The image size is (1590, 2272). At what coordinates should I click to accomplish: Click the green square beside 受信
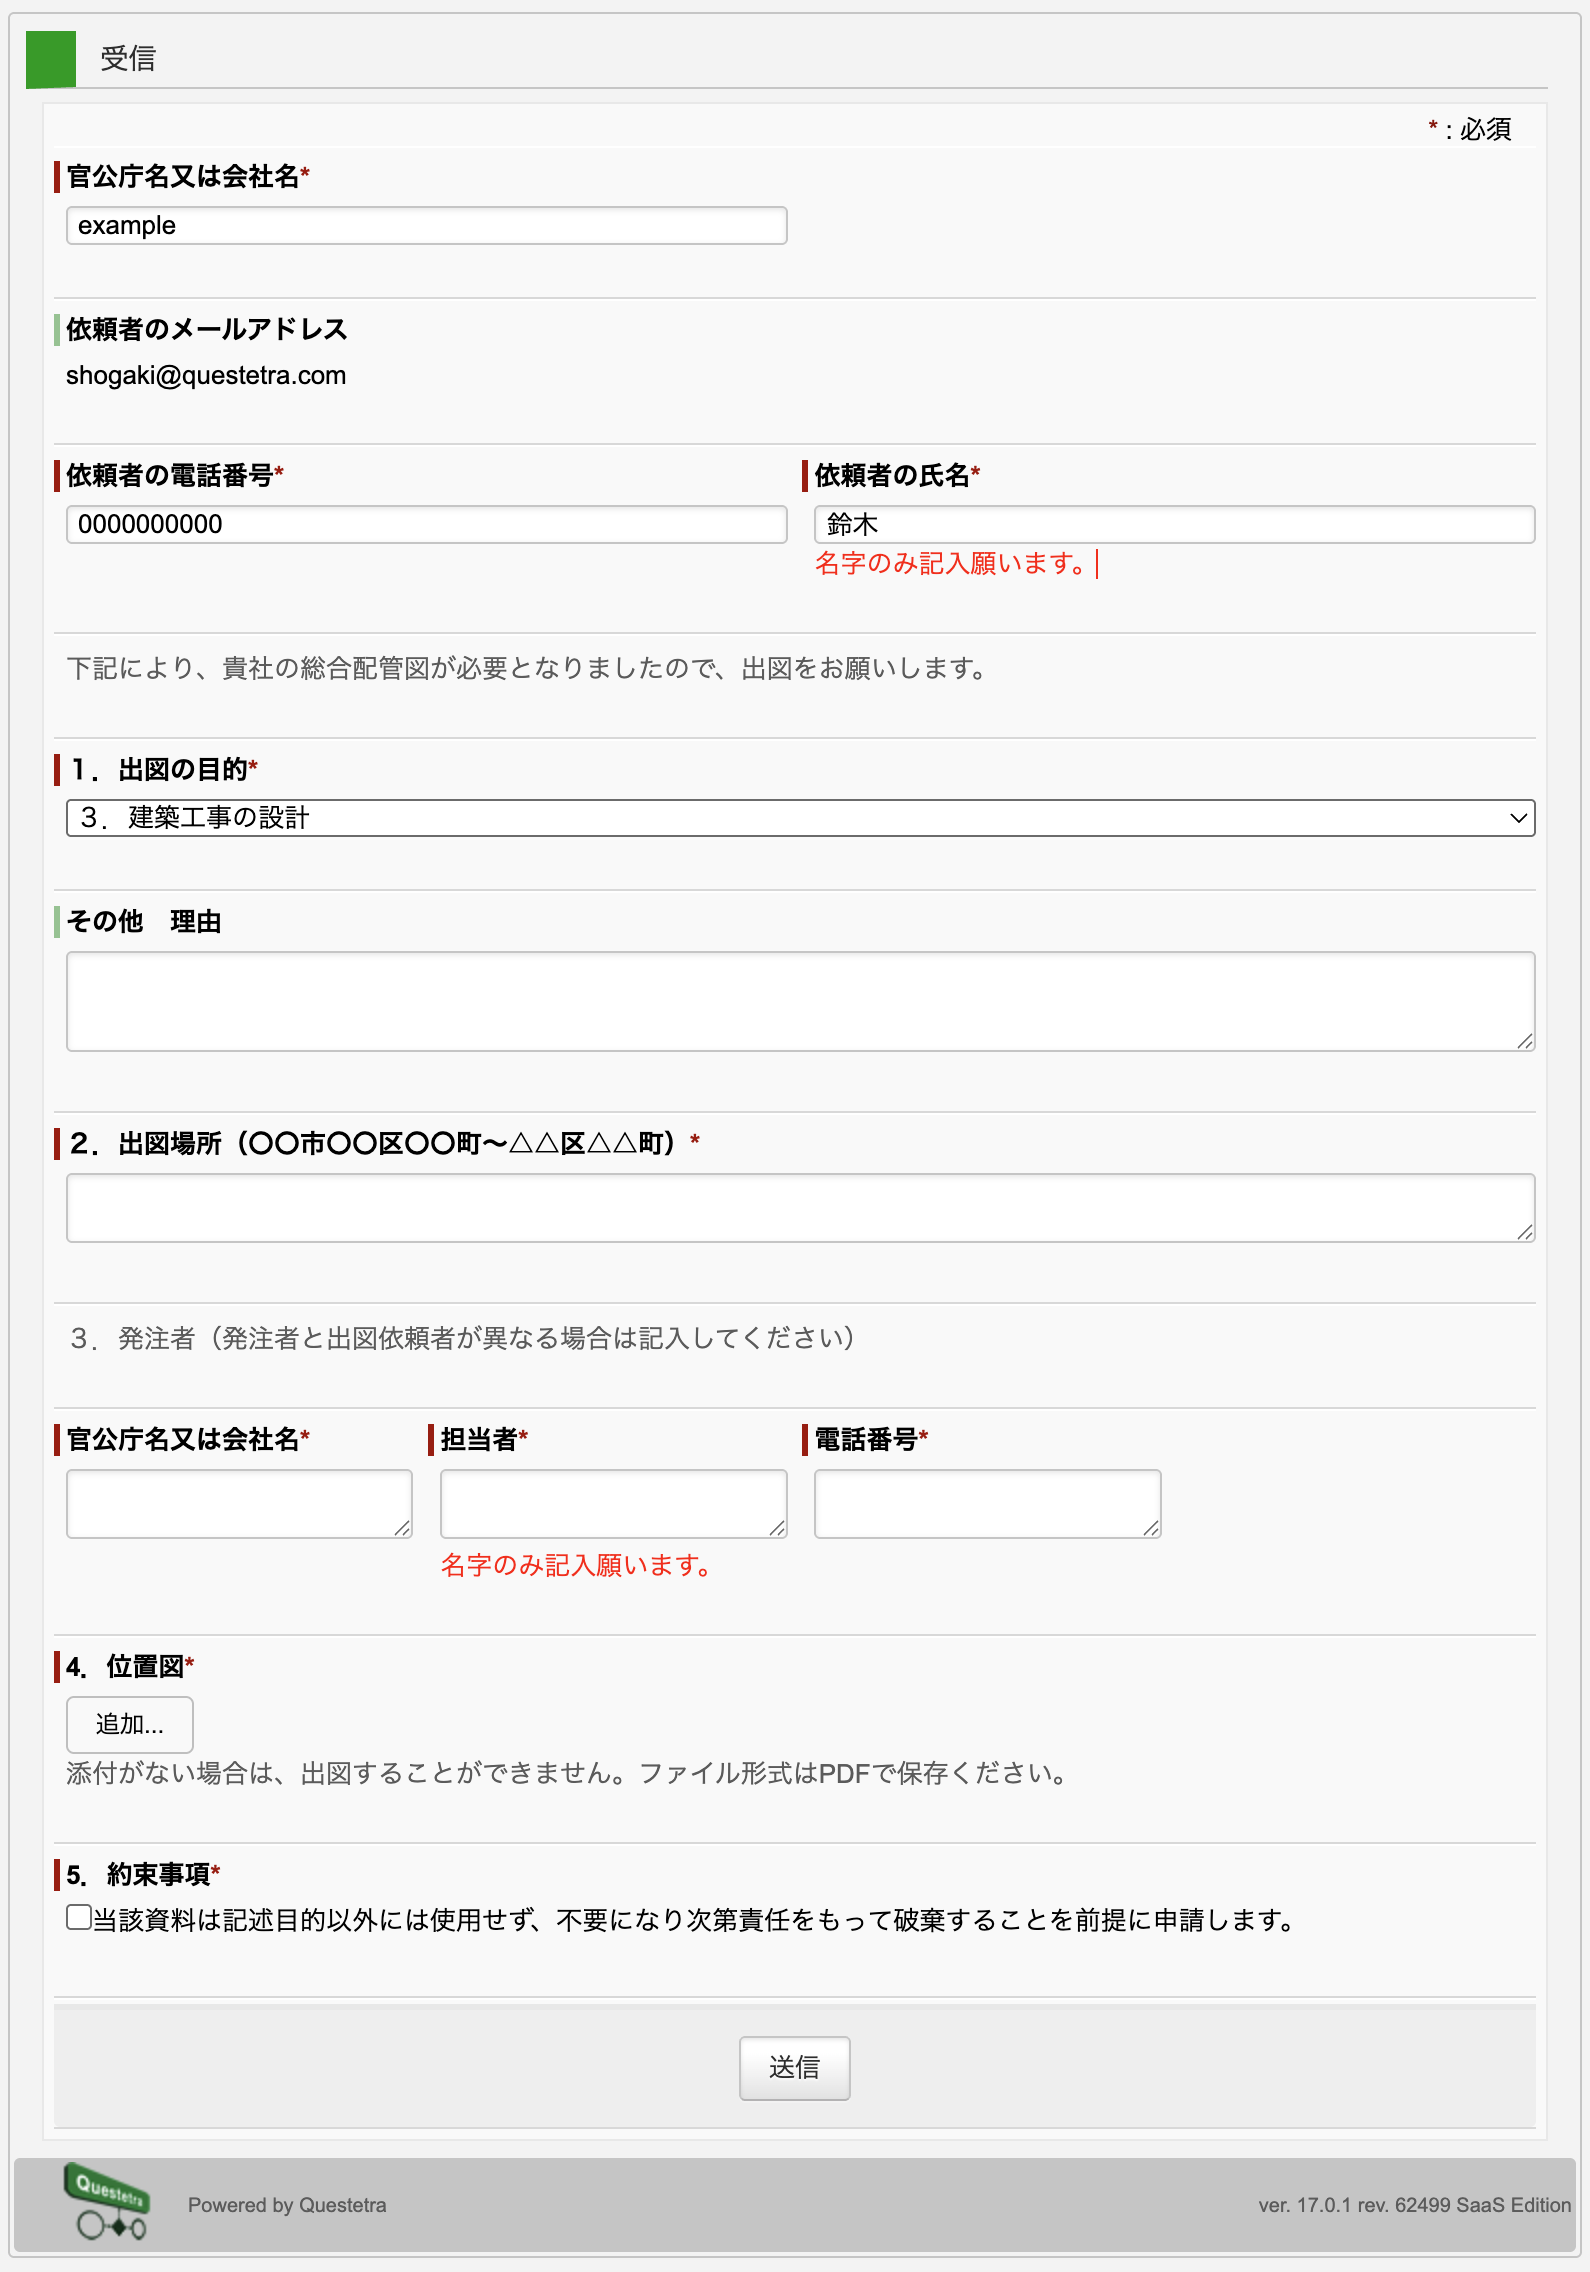[x=51, y=59]
